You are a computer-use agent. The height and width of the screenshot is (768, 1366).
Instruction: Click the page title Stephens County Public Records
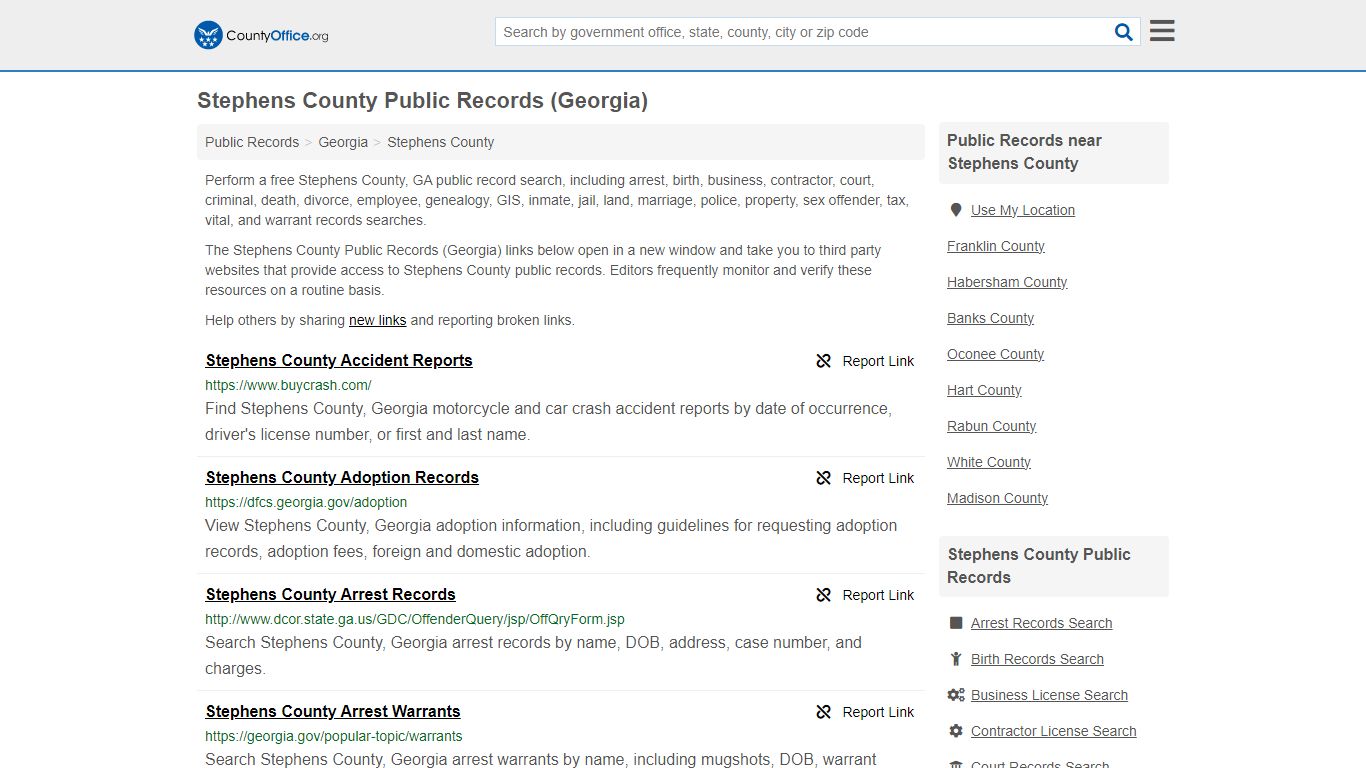point(422,101)
